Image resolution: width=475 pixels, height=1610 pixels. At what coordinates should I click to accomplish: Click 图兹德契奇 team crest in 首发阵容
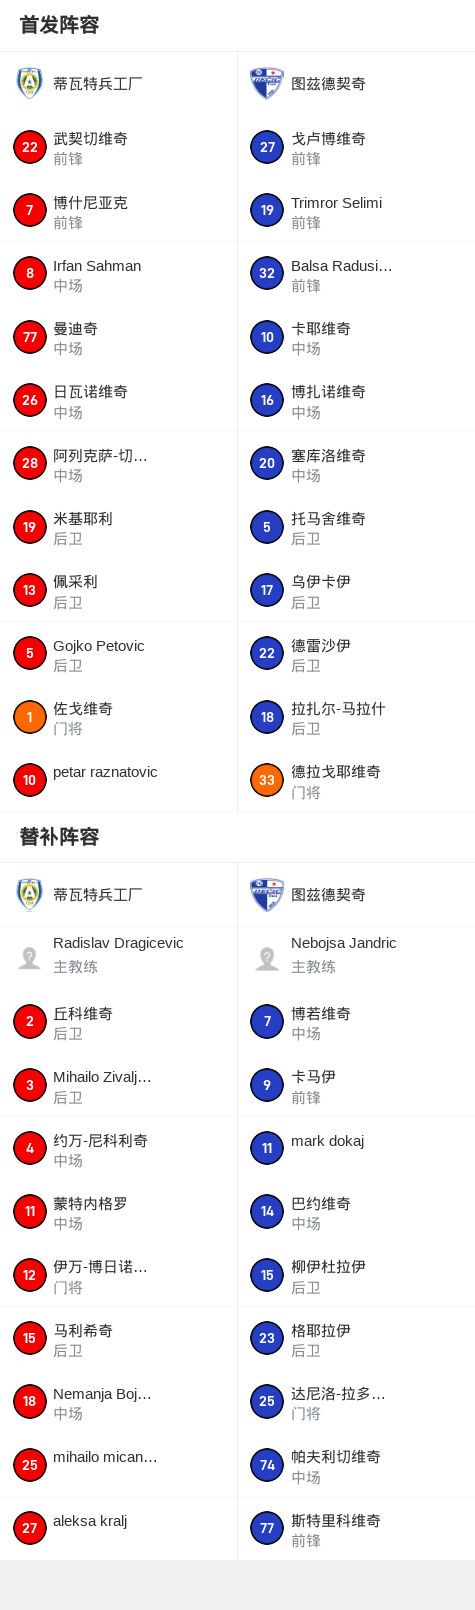click(x=267, y=83)
